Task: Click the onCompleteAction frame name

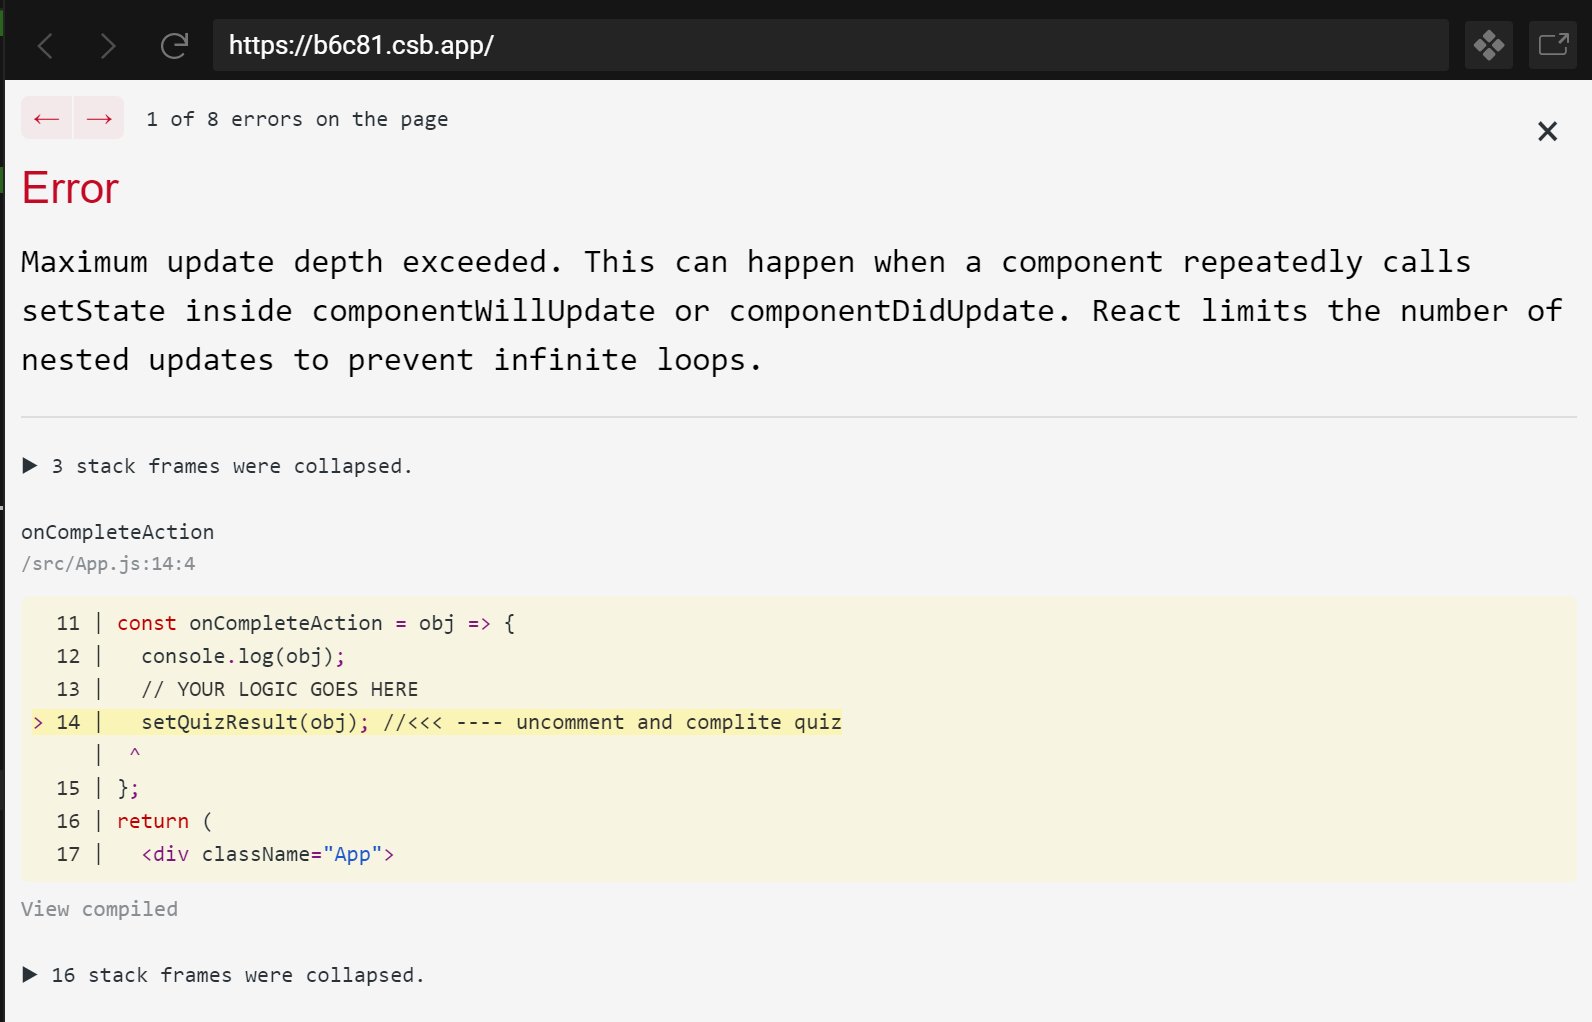Action: (x=117, y=532)
